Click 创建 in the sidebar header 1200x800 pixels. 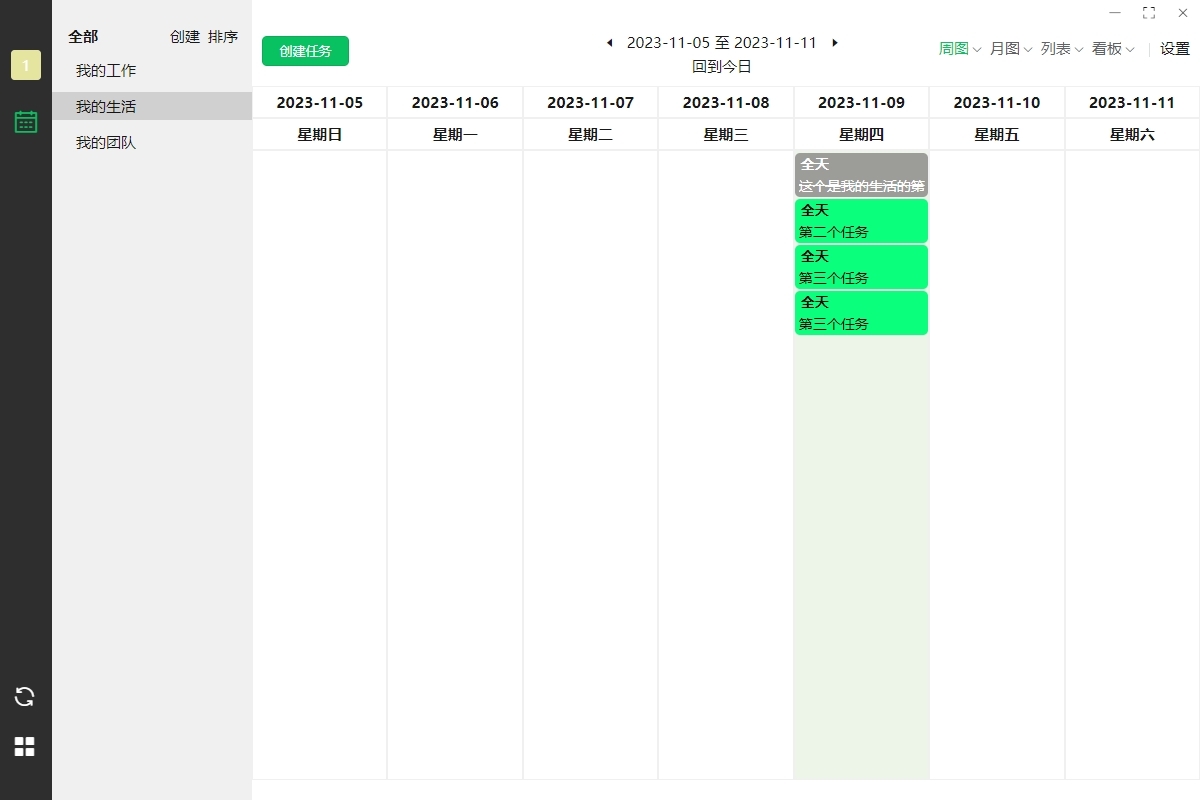(x=185, y=37)
